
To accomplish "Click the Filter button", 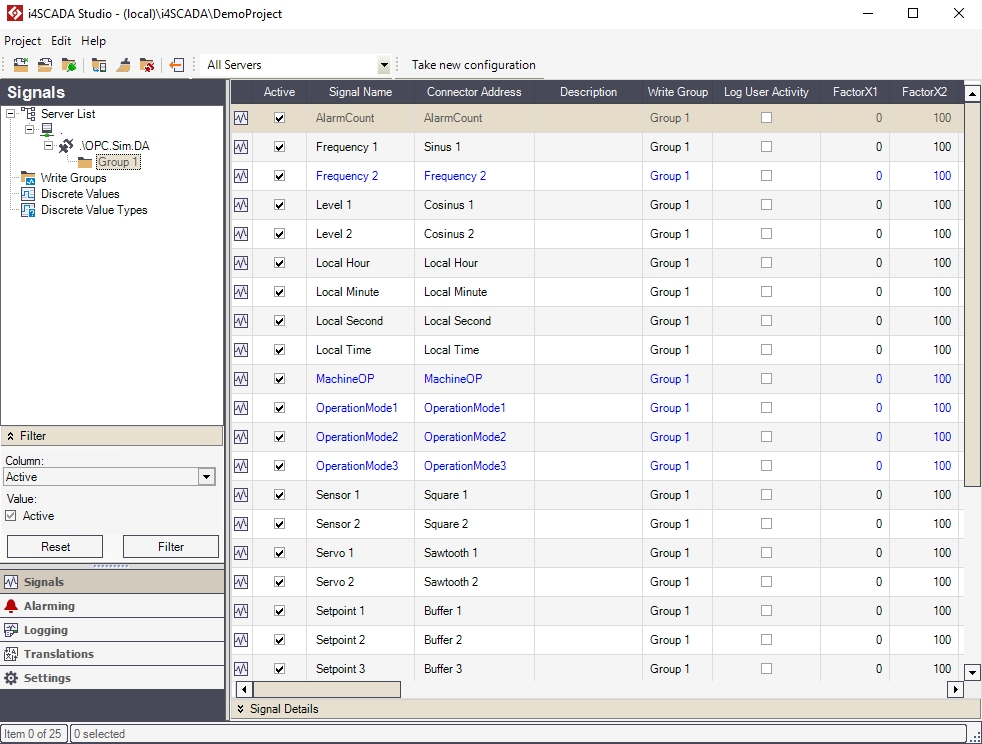I will [x=171, y=546].
